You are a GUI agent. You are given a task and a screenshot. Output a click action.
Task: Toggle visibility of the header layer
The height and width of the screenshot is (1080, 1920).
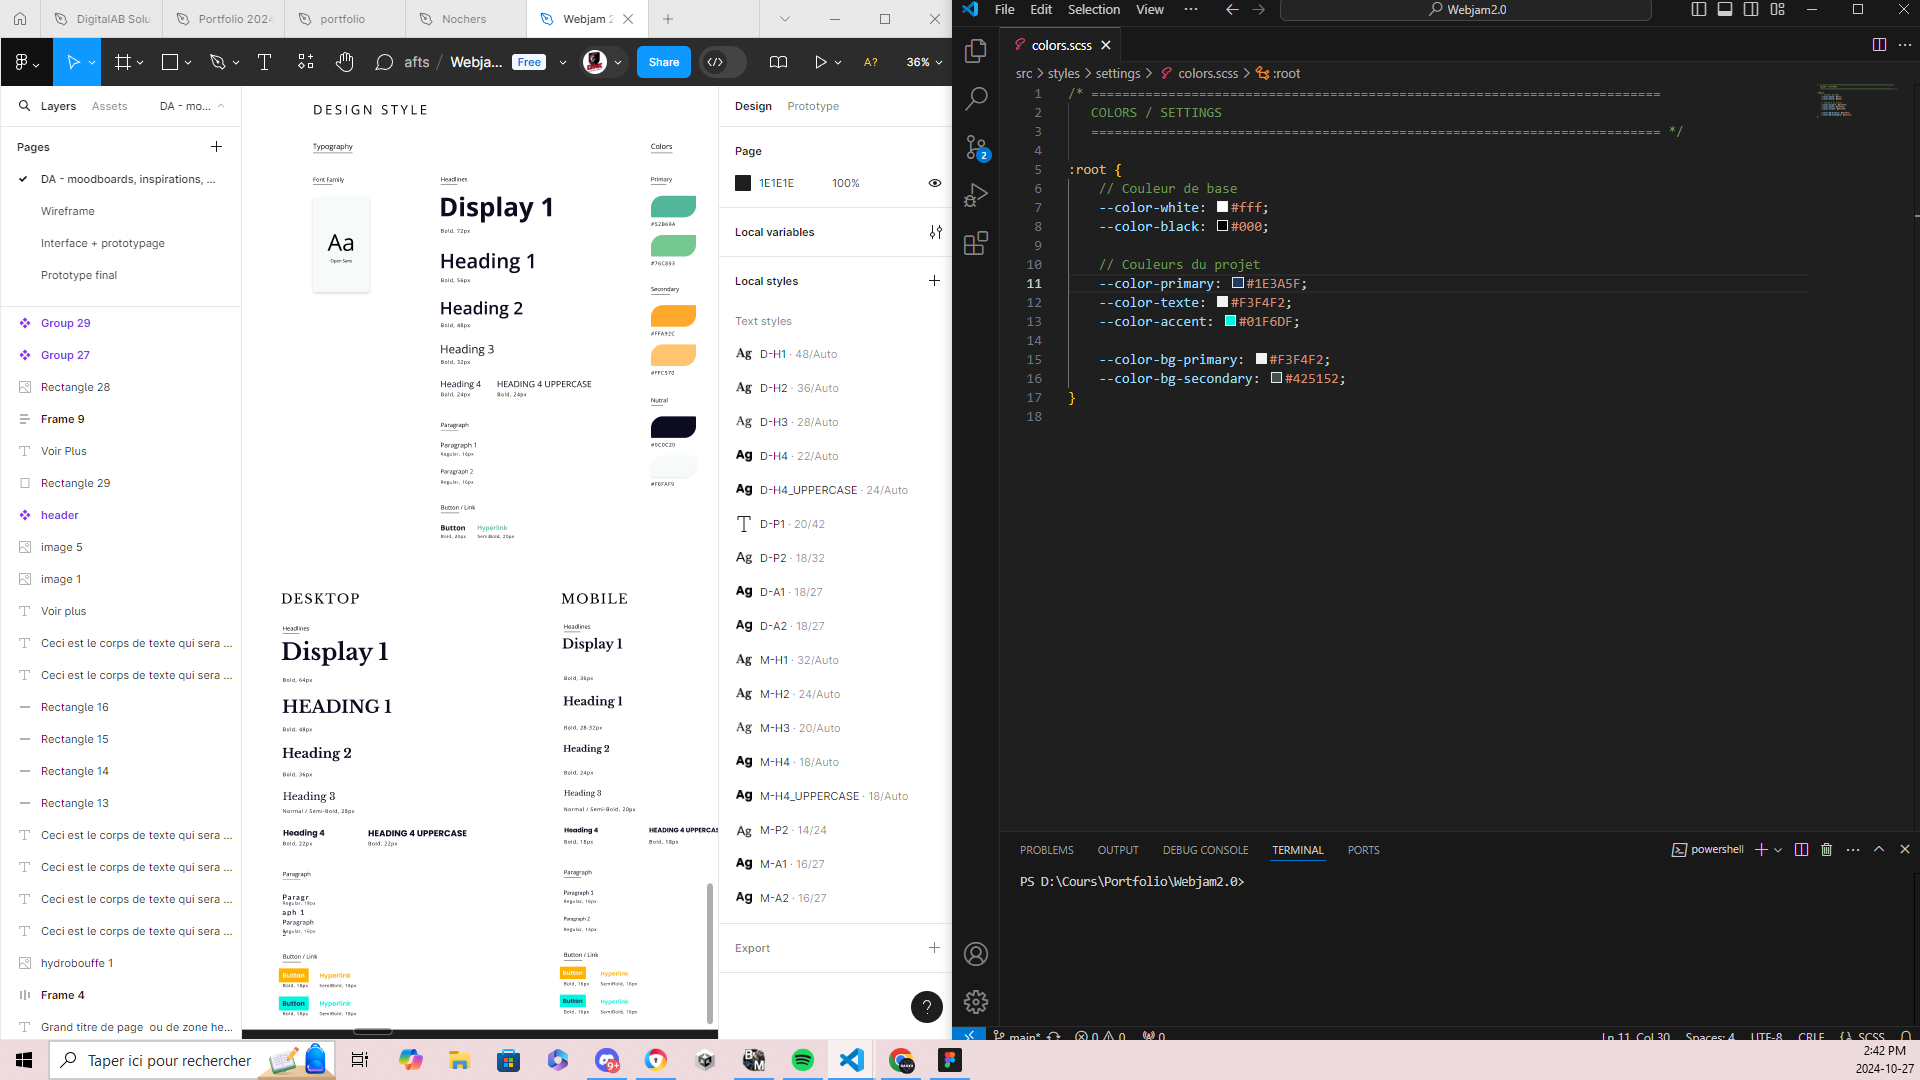coord(225,514)
